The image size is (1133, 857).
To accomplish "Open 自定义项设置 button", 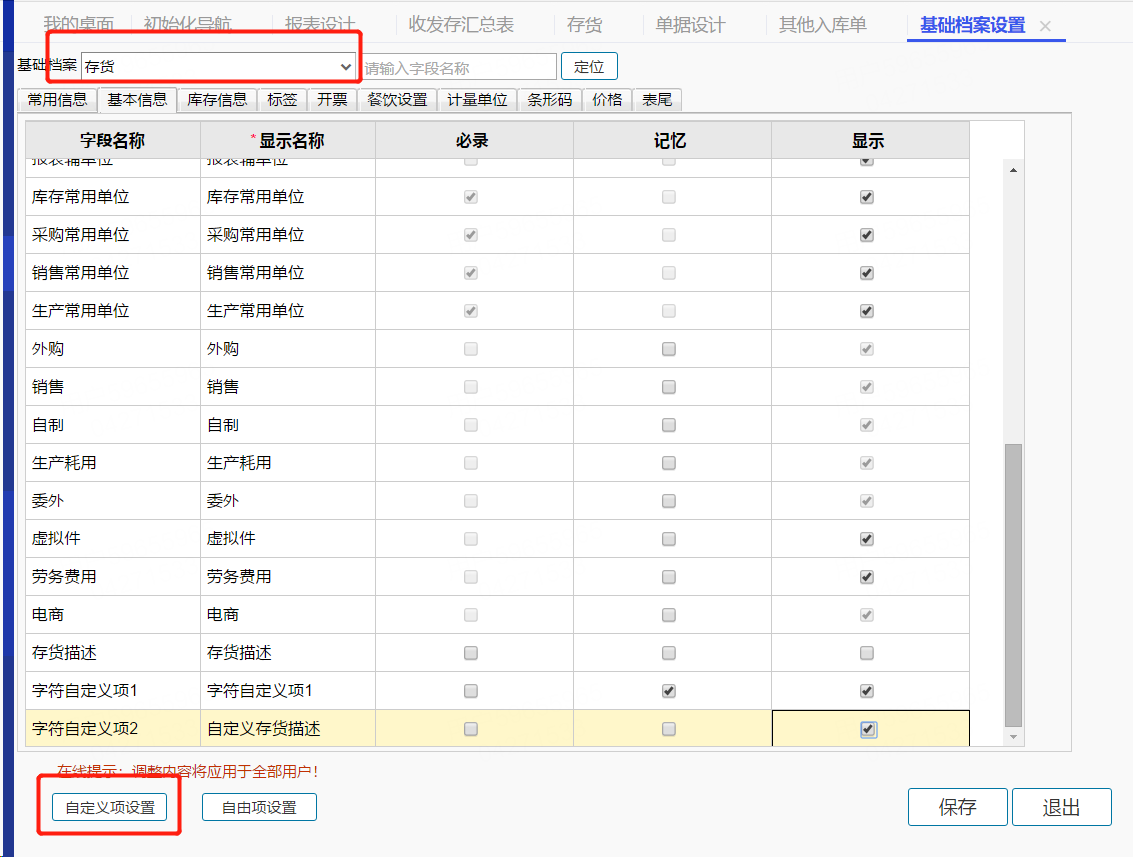I will (110, 807).
